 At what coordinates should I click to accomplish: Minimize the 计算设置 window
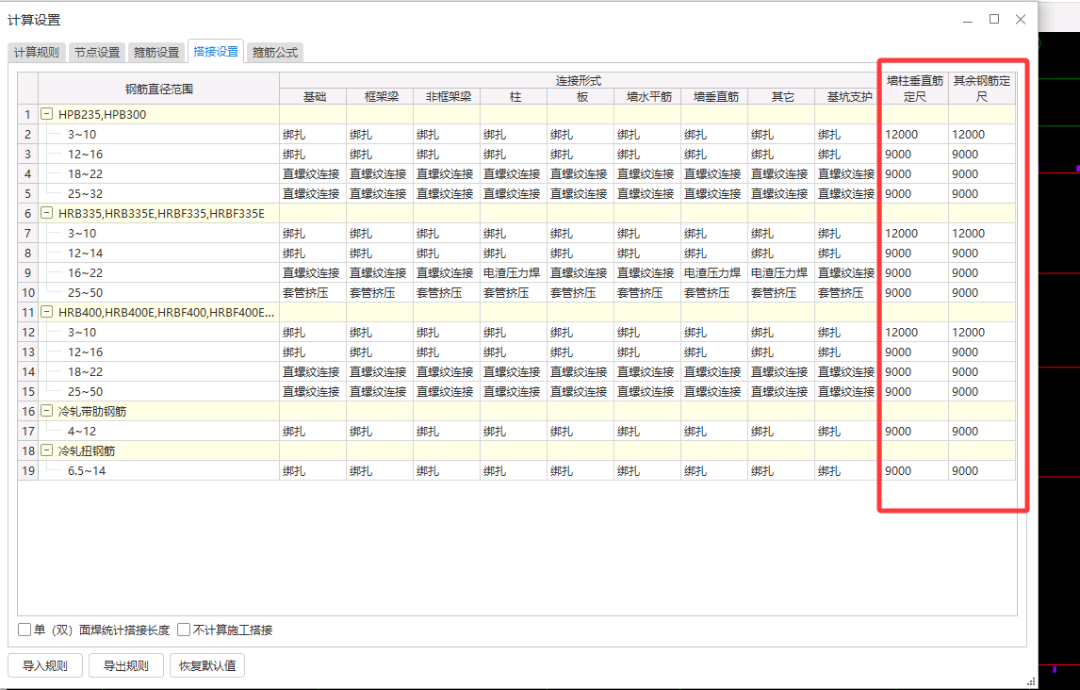968,20
